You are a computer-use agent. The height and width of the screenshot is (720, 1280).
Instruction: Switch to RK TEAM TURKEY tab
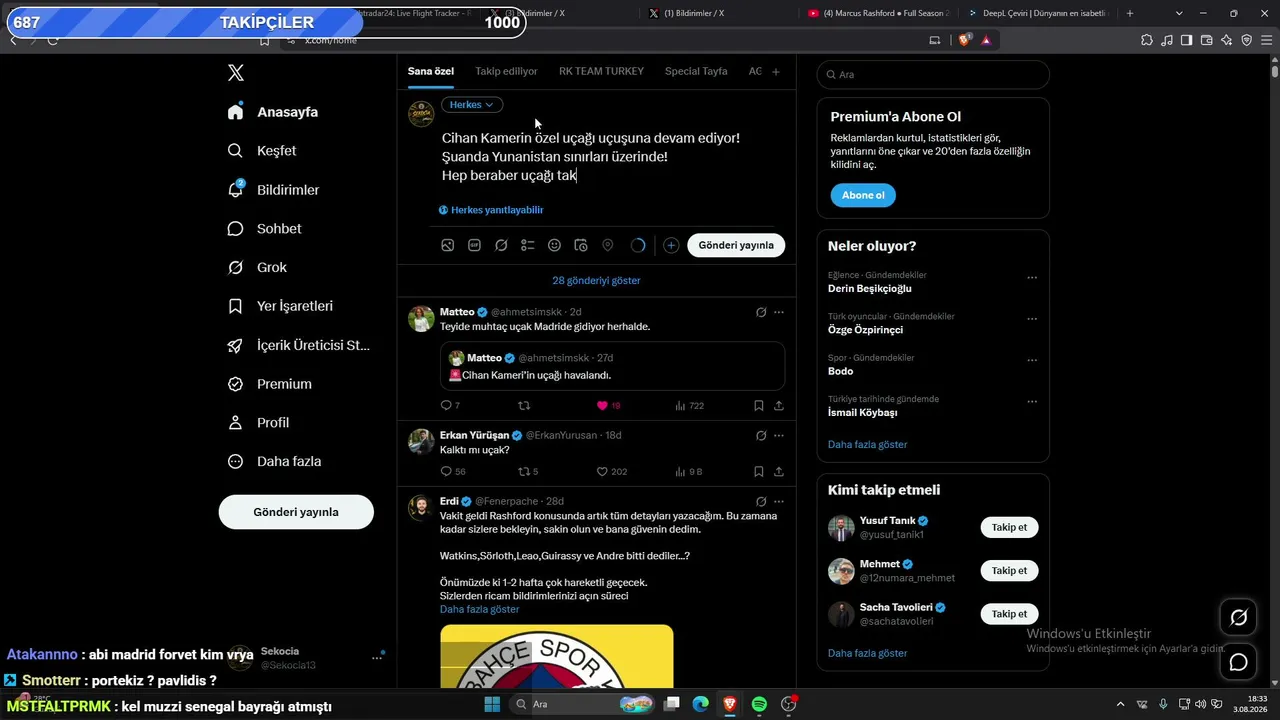pos(601,72)
